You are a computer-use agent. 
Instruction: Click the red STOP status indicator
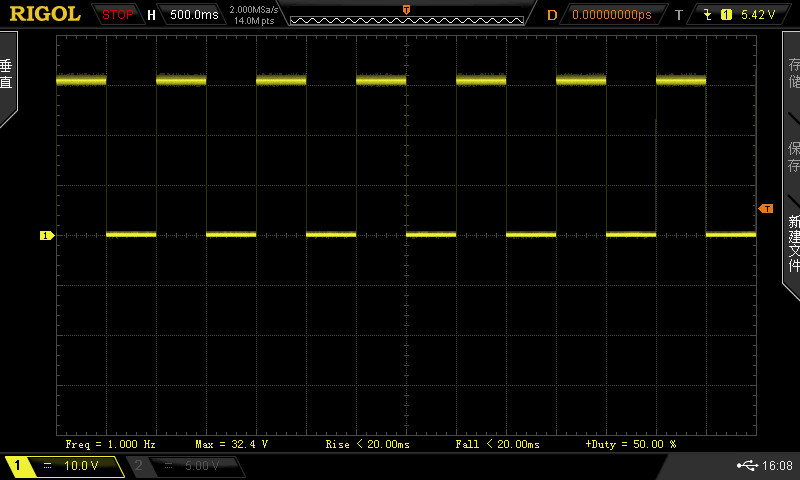[118, 15]
